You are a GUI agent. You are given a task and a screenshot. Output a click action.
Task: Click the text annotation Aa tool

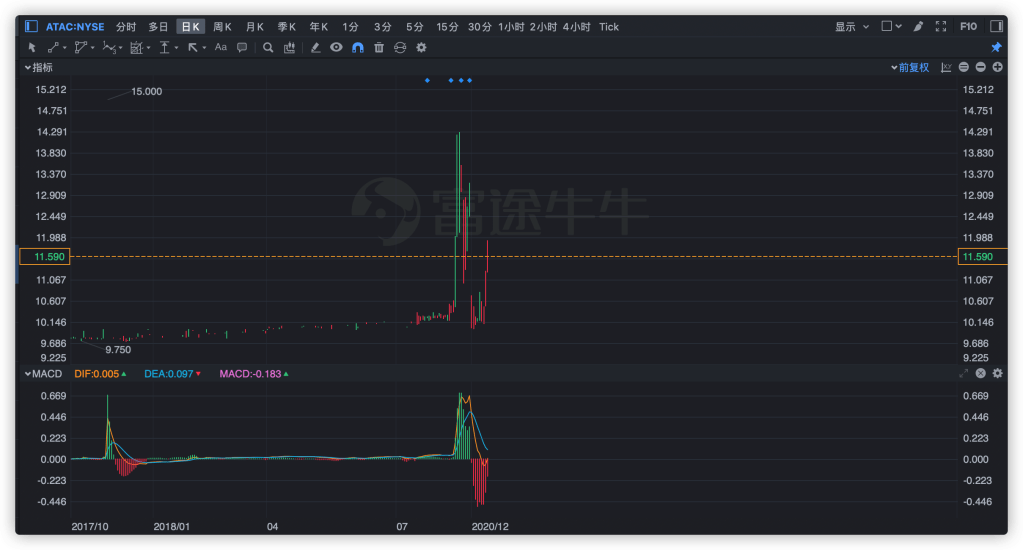[220, 47]
